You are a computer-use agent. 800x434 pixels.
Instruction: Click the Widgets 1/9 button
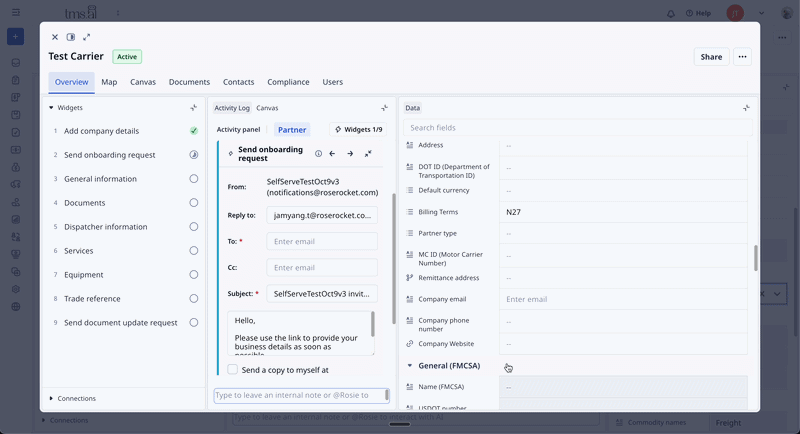358,130
